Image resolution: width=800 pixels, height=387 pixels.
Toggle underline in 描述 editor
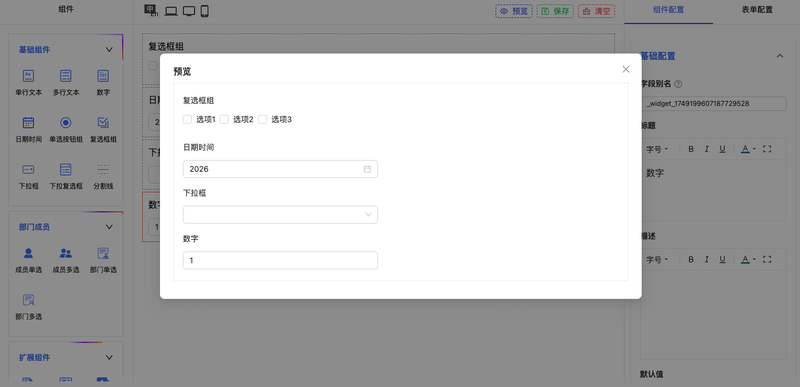[722, 260]
